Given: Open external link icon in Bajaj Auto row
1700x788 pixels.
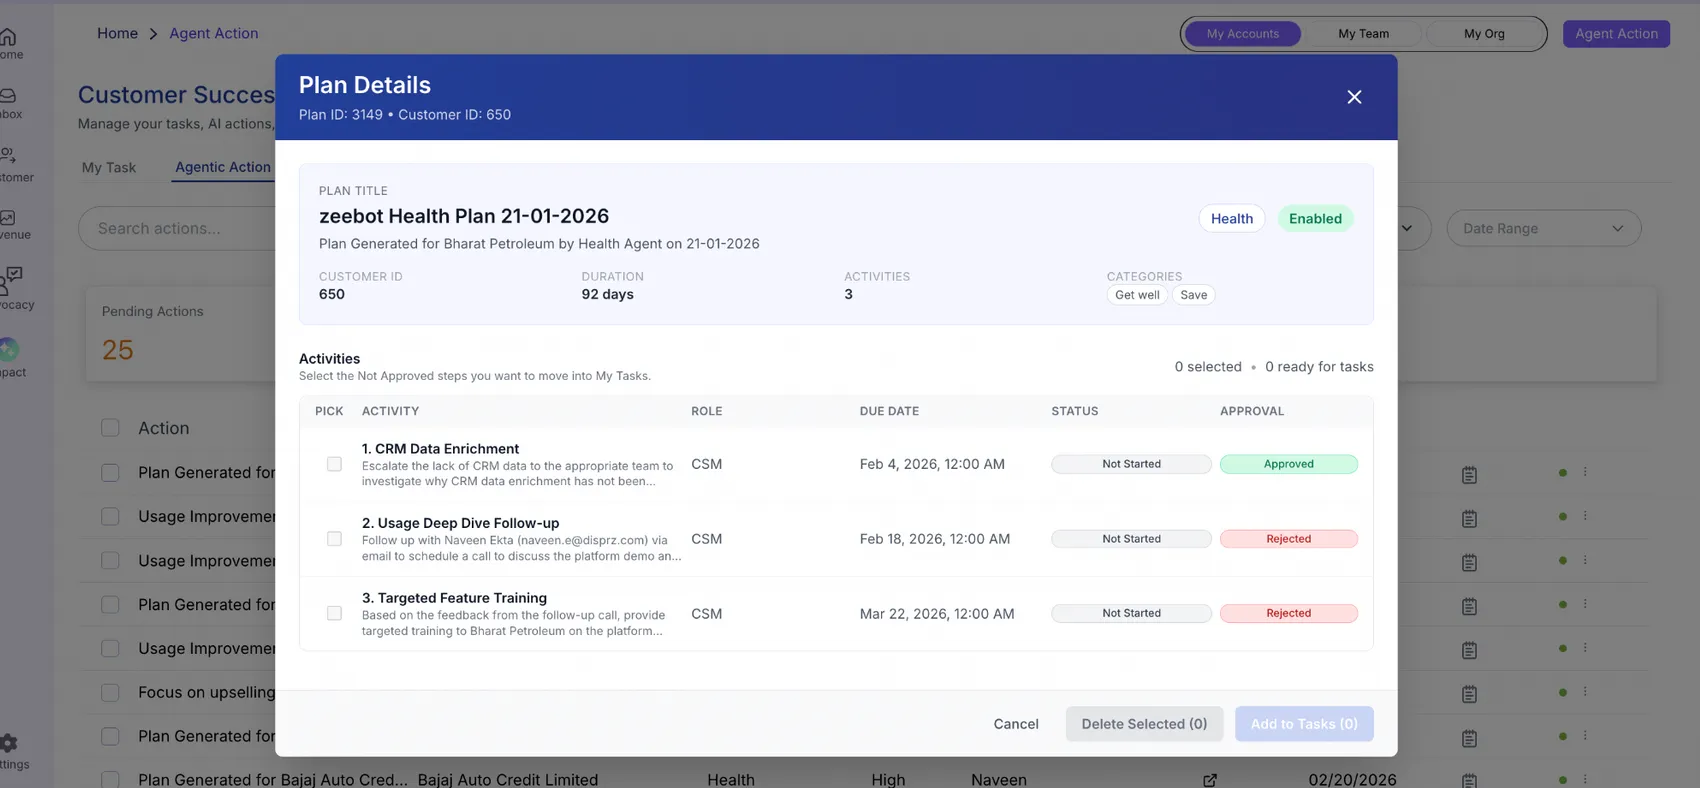Looking at the screenshot, I should coord(1210,780).
